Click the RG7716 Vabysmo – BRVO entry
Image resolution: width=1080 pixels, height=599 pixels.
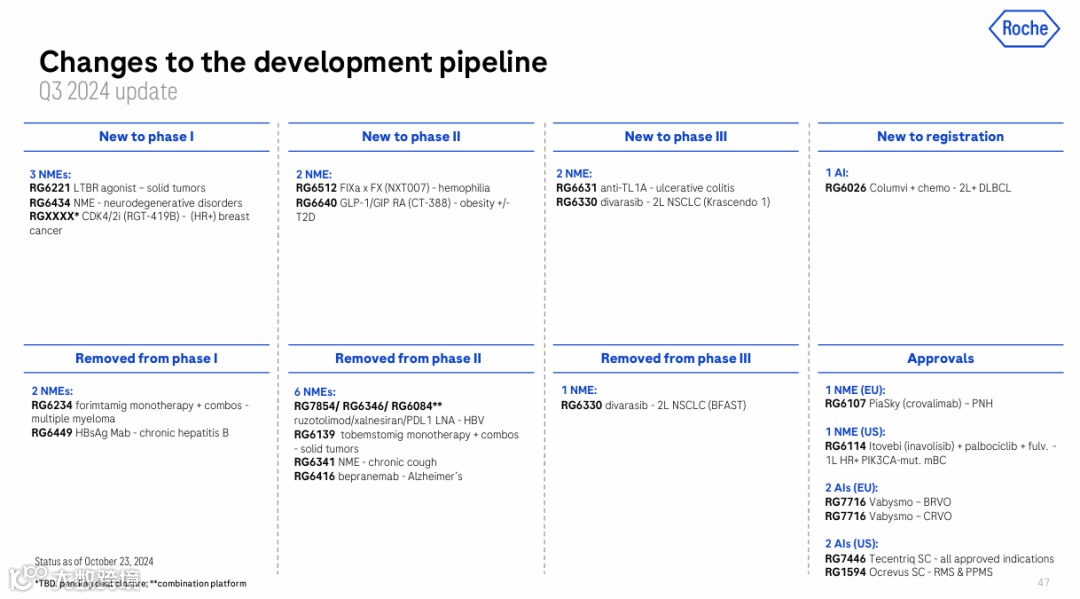[888, 502]
